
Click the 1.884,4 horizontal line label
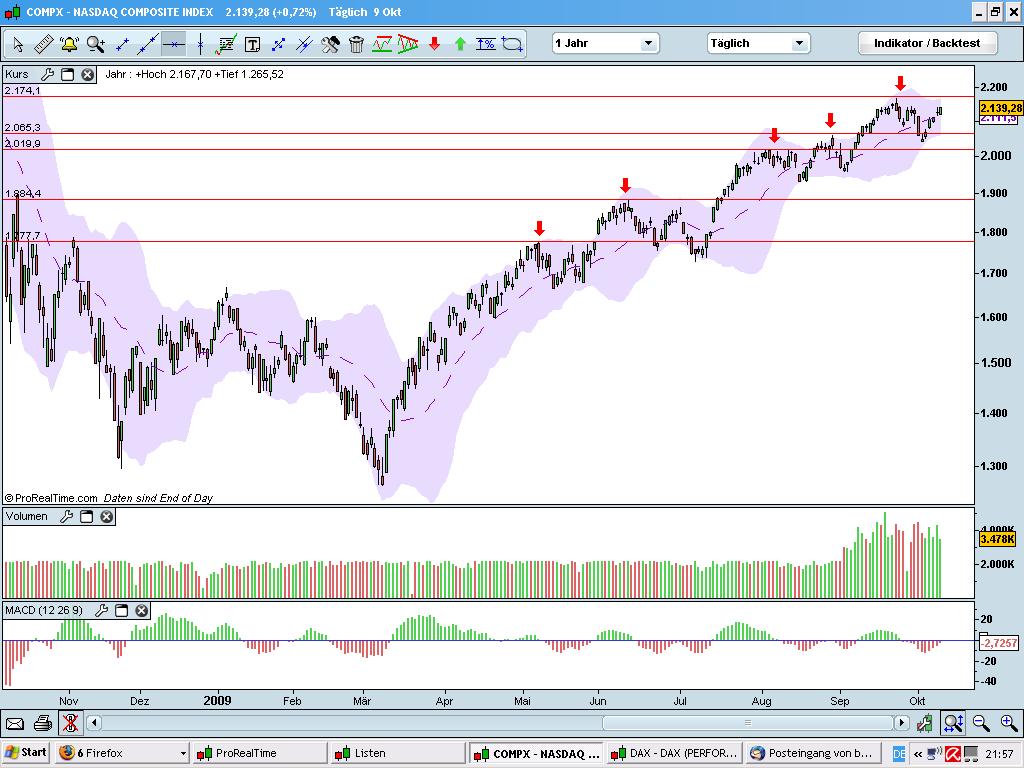pos(23,193)
